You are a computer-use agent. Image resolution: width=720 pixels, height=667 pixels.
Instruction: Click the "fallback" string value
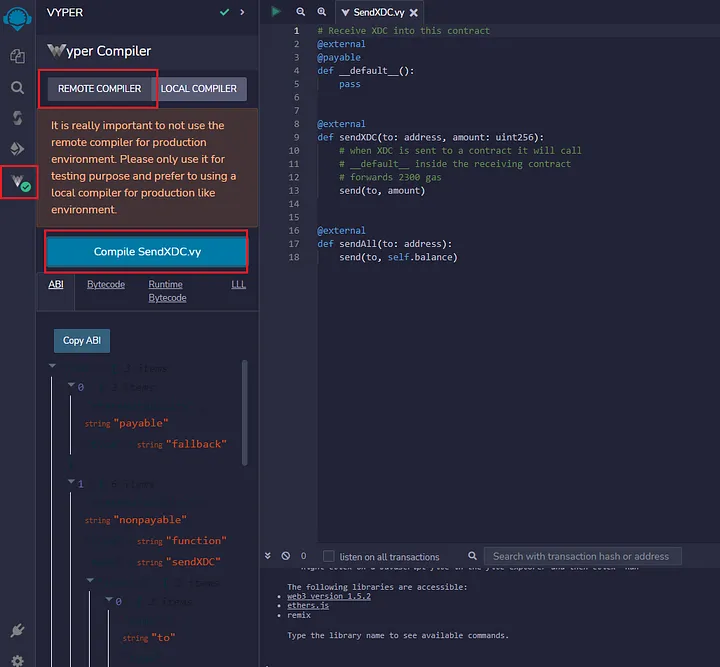pos(196,444)
